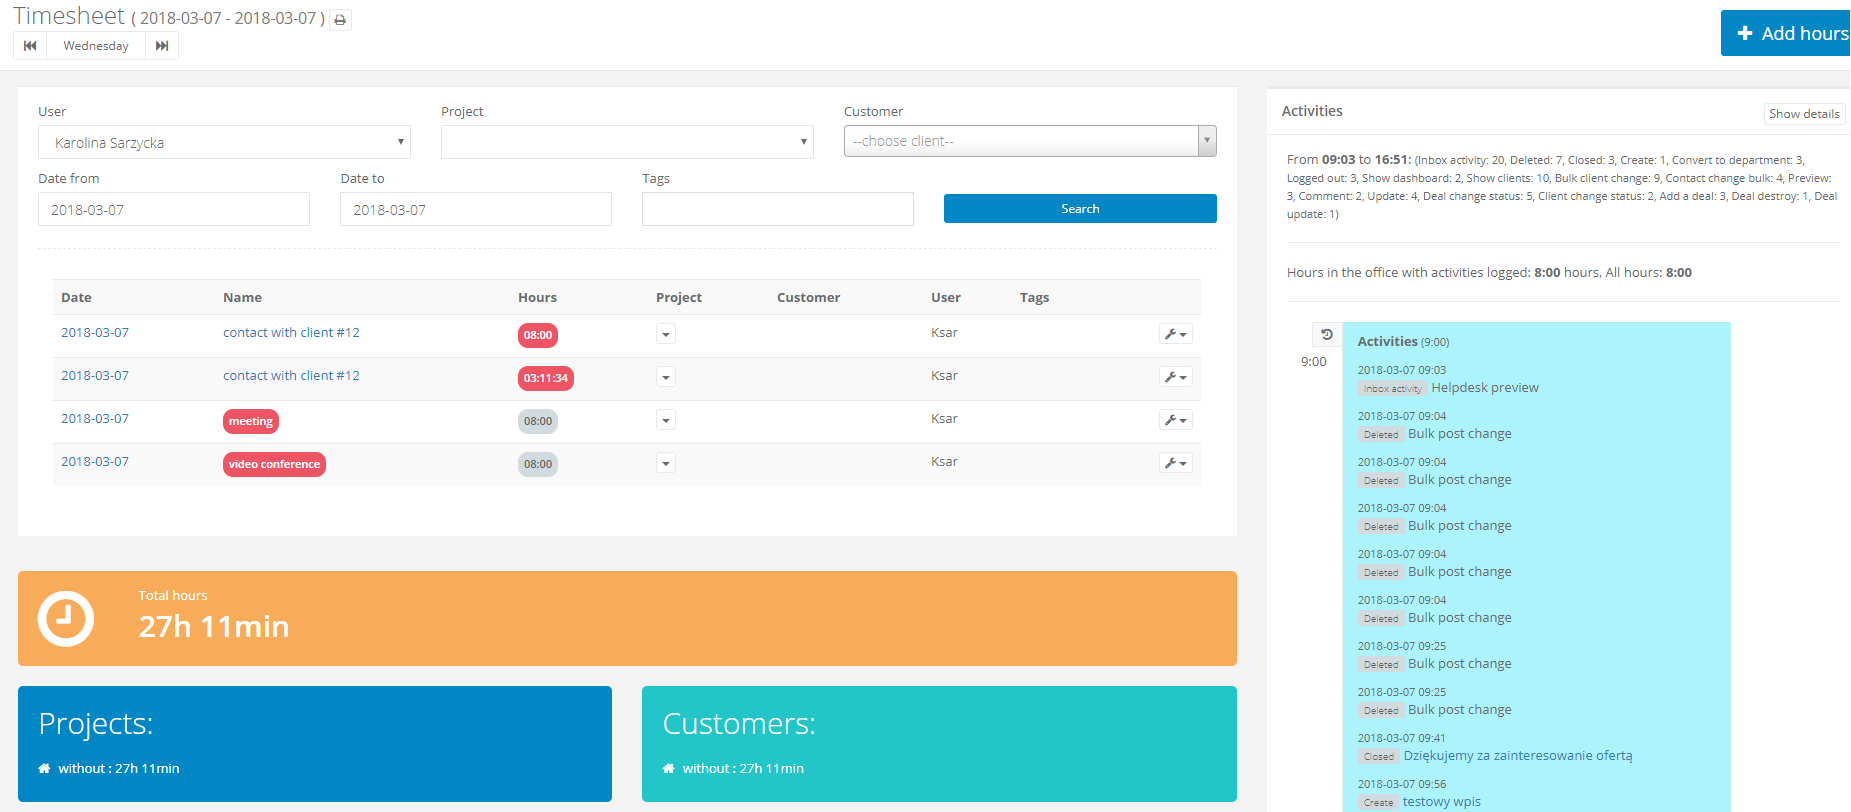Go to next day arrow
Screen dimensions: 1851x812
tap(162, 46)
